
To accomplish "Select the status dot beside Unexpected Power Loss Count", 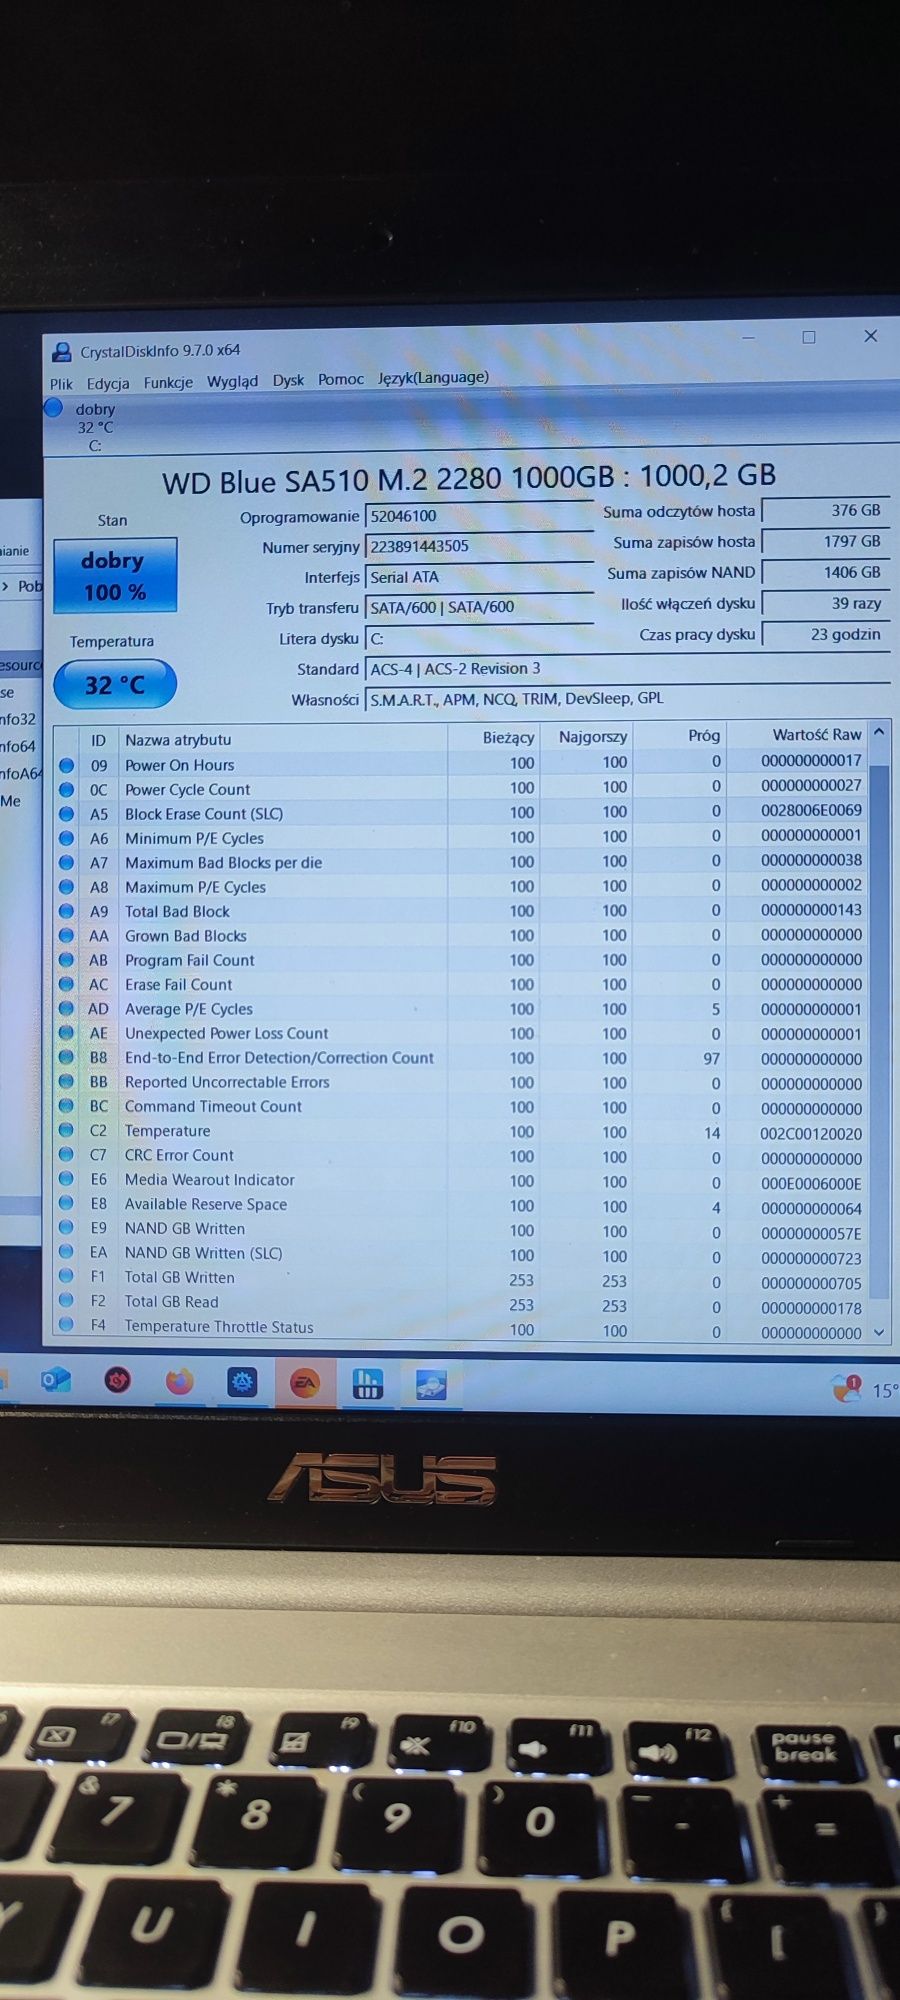I will tap(66, 1033).
